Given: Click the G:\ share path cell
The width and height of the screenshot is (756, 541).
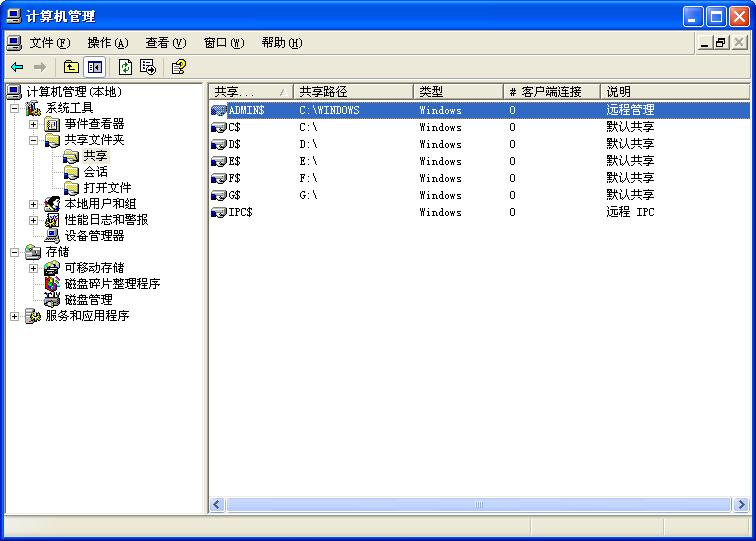Looking at the screenshot, I should click(x=309, y=195).
